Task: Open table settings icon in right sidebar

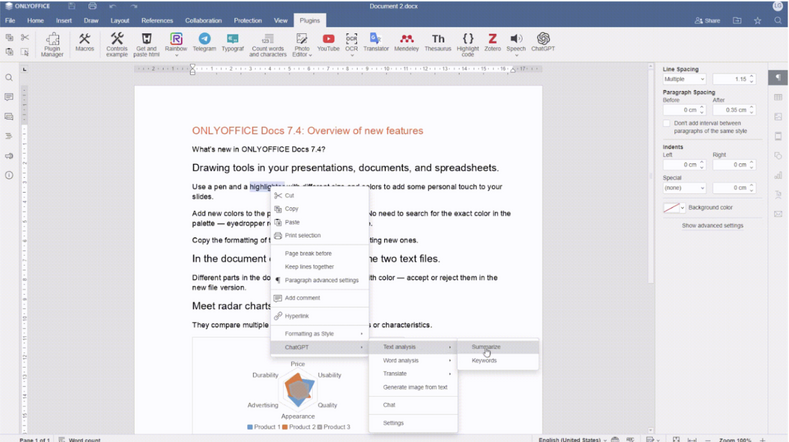Action: pos(778,97)
